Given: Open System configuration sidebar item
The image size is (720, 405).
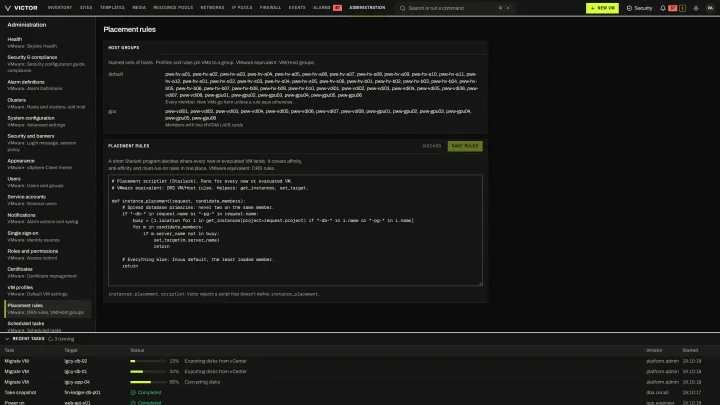Looking at the screenshot, I should pyautogui.click(x=47, y=121).
